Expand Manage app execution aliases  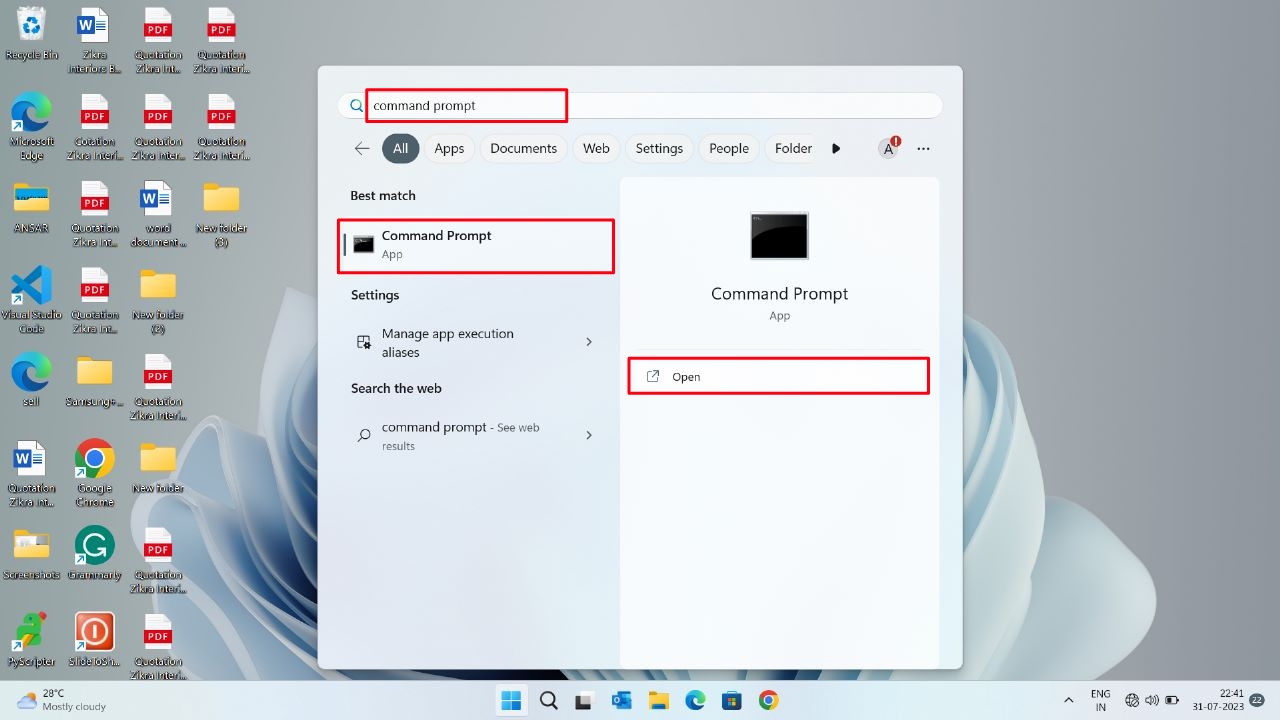tap(588, 342)
